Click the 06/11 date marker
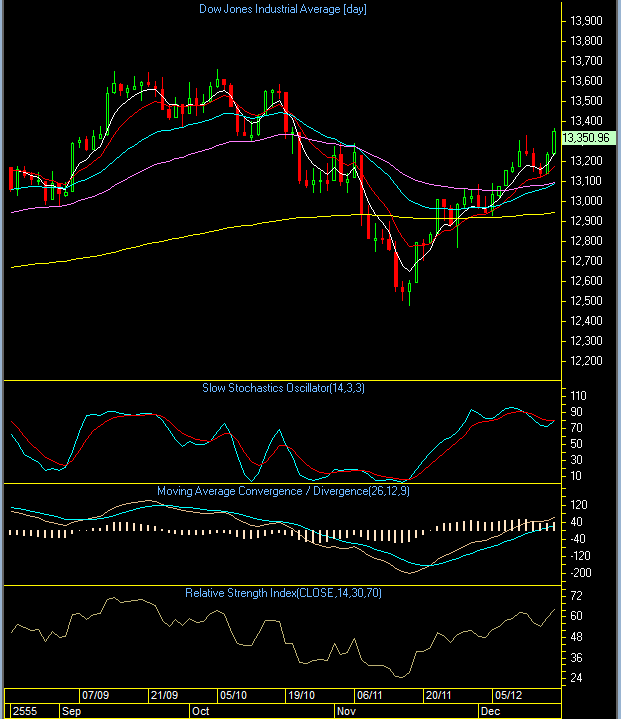 [x=370, y=695]
